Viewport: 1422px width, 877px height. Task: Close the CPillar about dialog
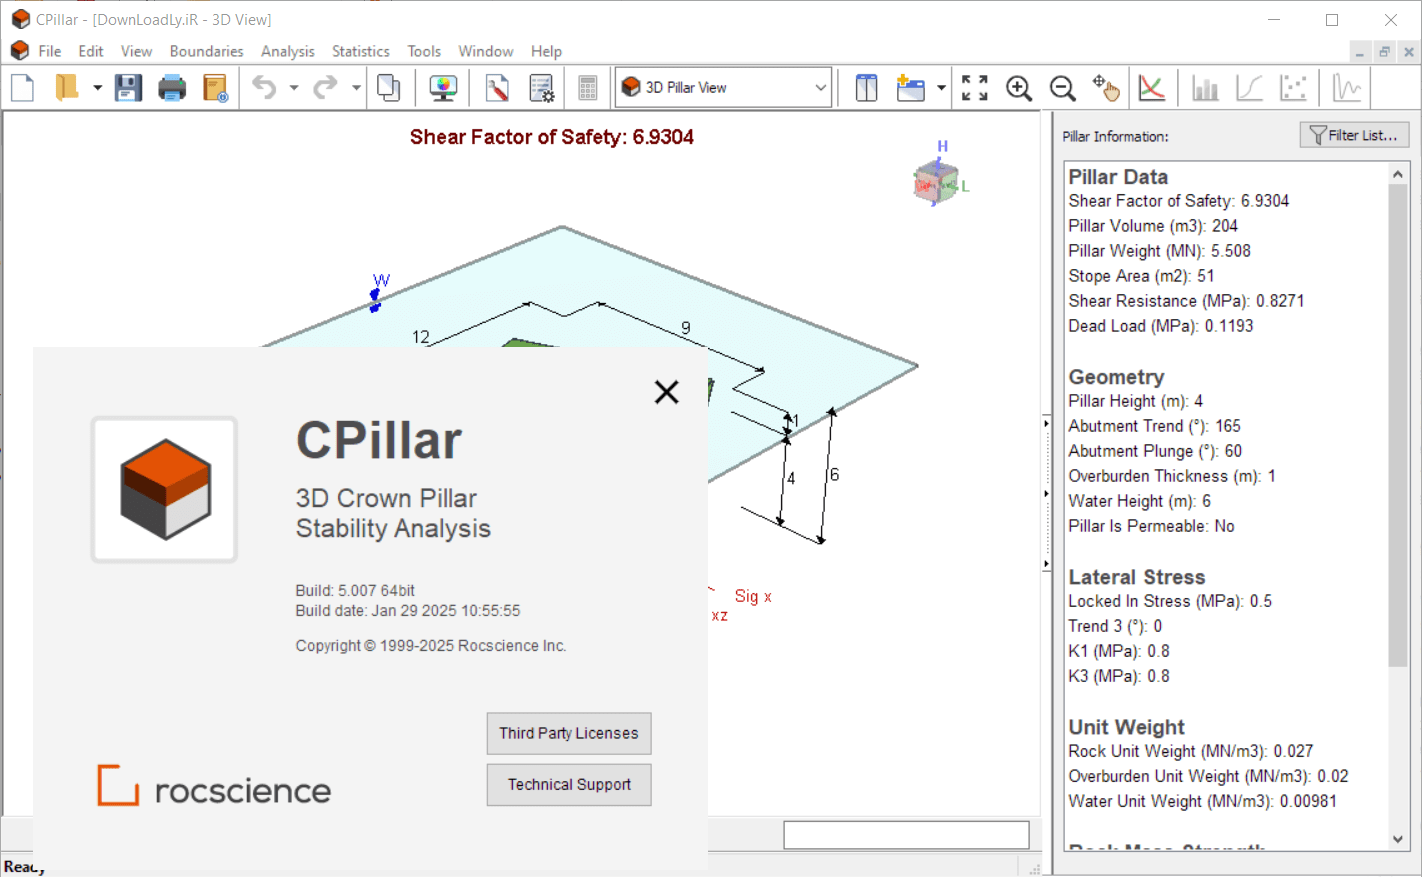(666, 392)
